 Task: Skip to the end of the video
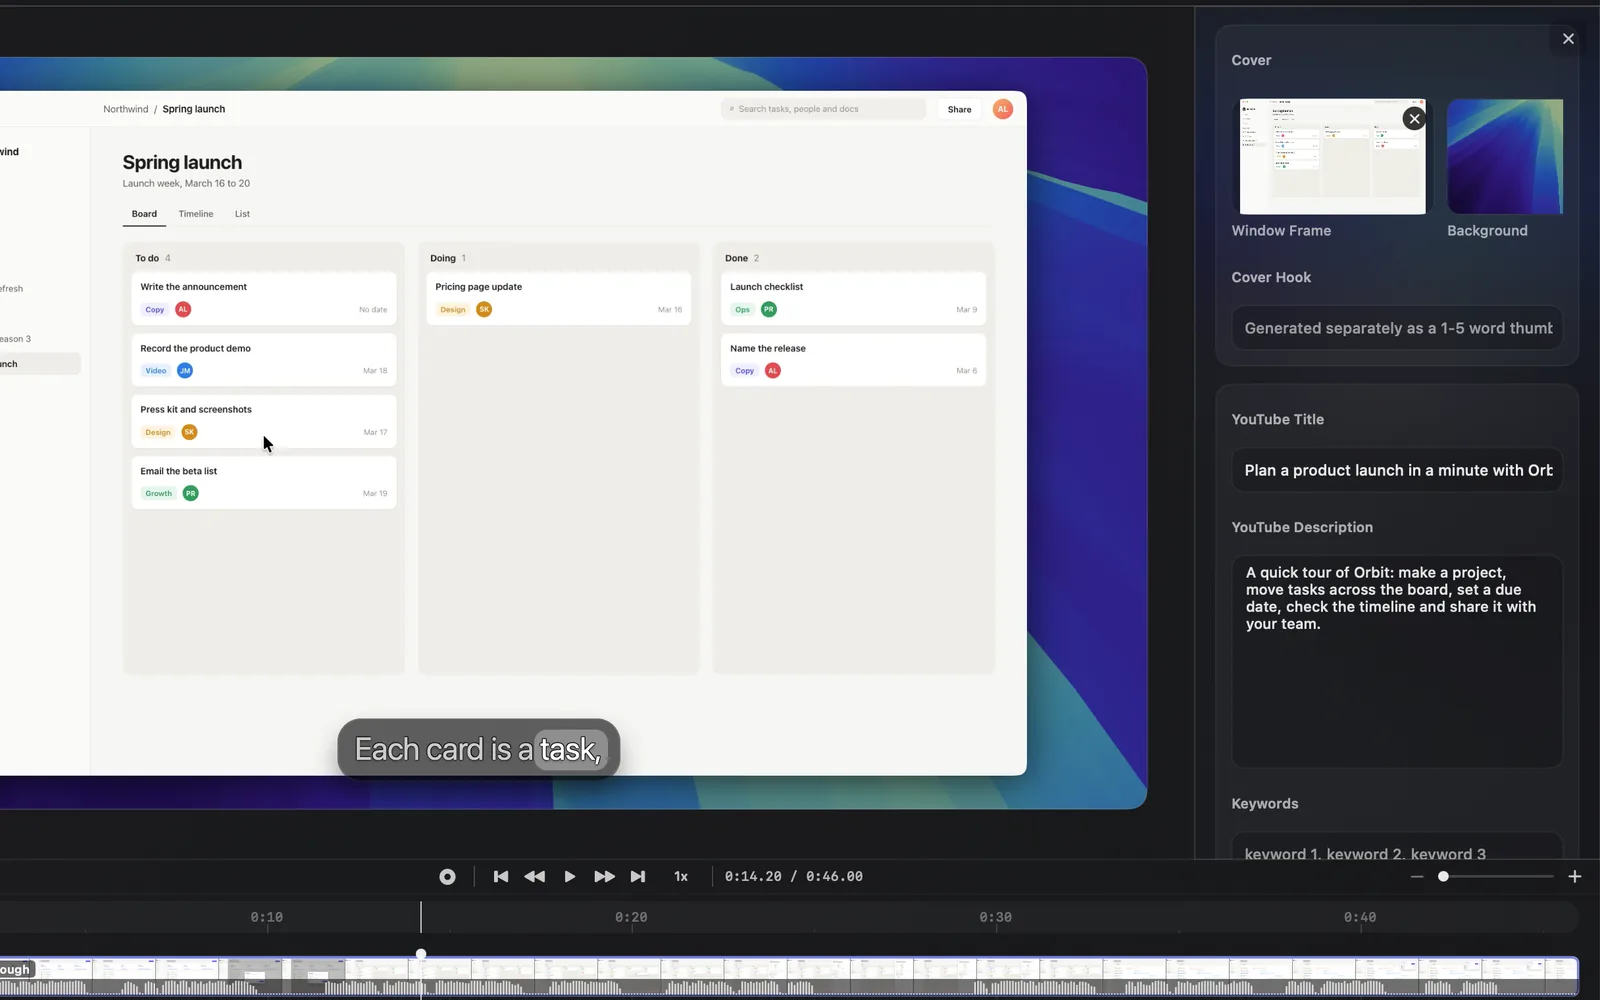coord(638,877)
